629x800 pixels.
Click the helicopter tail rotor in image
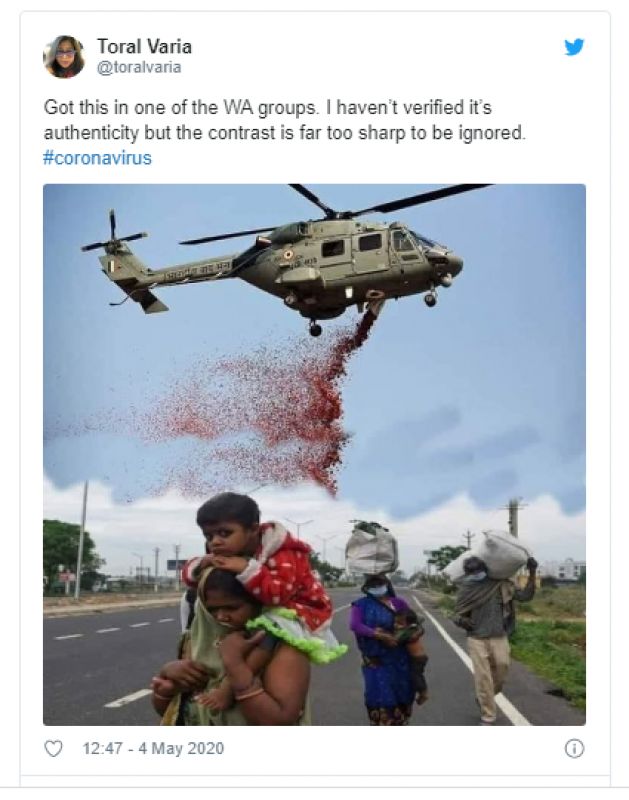click(113, 240)
